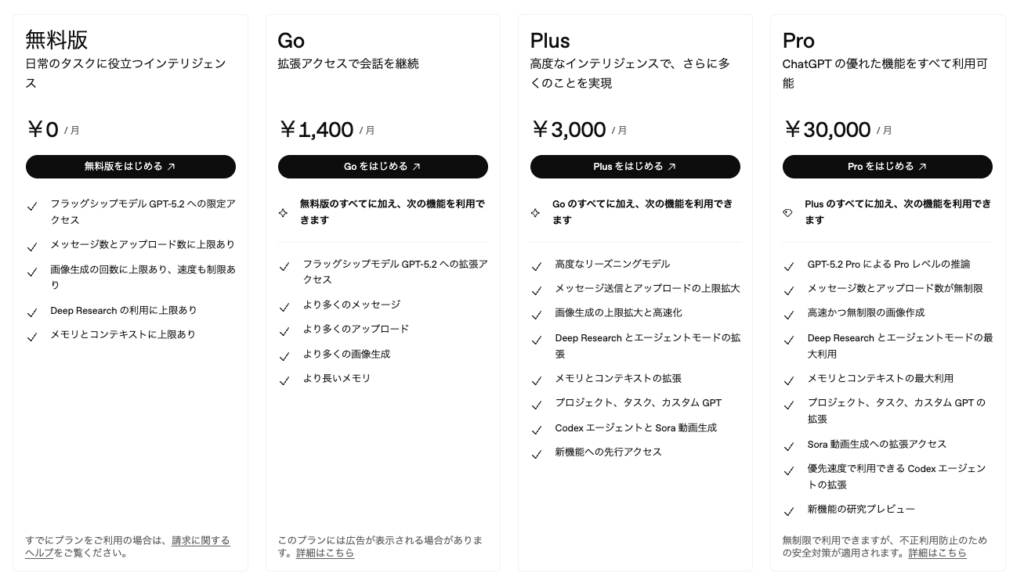1024x584 pixels.
Task: Open the 請求に関するヘルプ link
Action: 200,540
